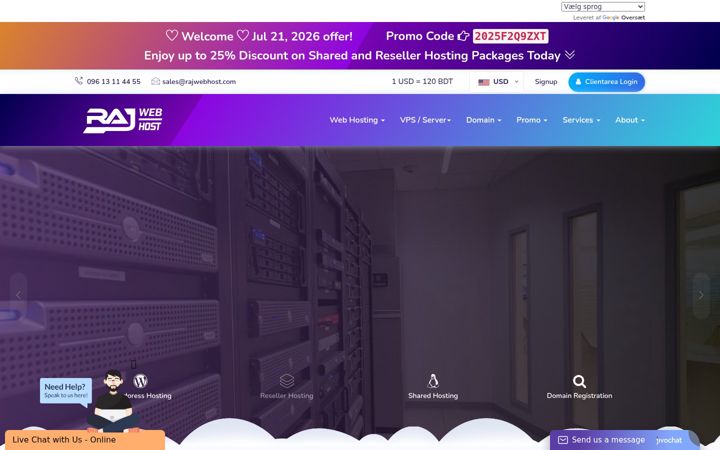Click the envelope icon beside sales email

coord(155,81)
